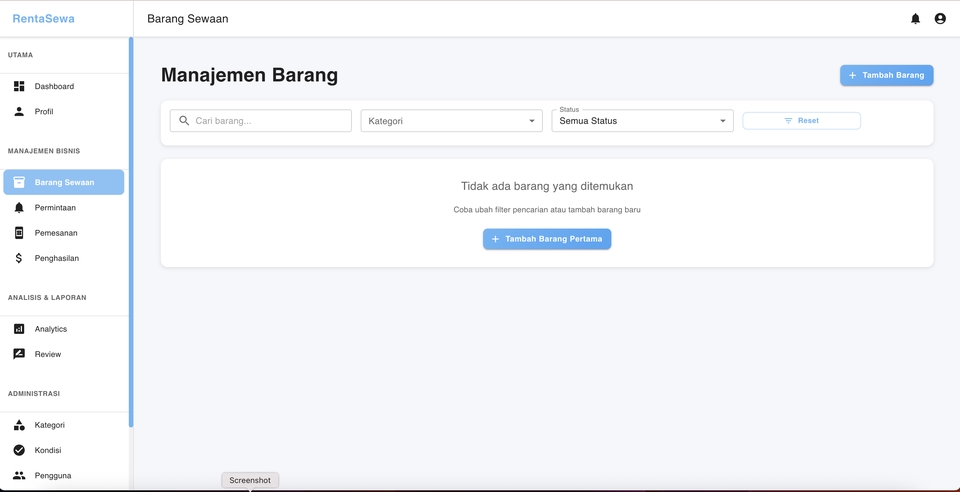
Task: Click the RentaSewa logo link
Action: (43, 19)
